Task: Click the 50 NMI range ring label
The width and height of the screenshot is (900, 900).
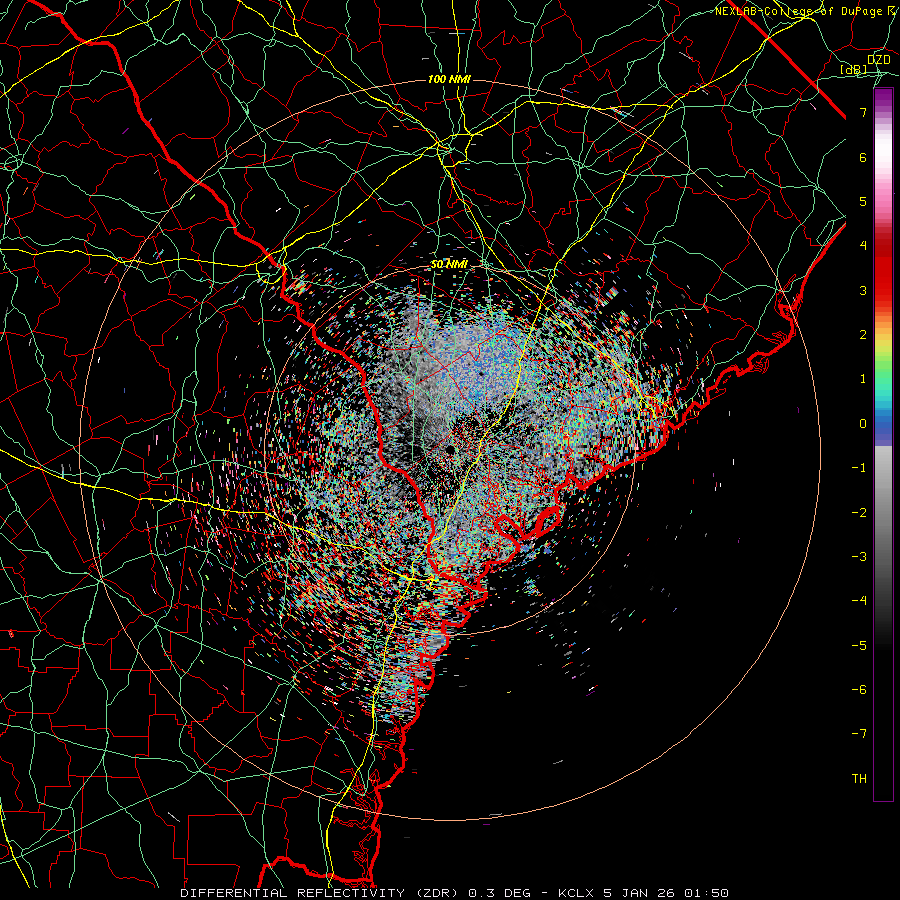Action: pos(449,265)
